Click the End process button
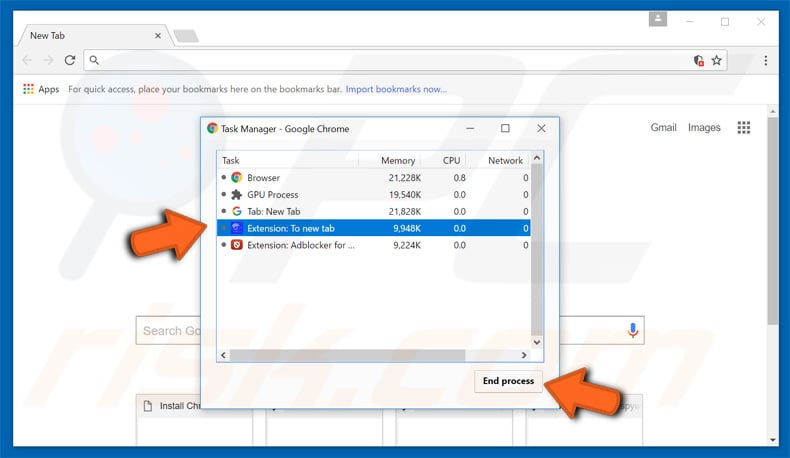Screen dimensions: 790x458 (508, 381)
